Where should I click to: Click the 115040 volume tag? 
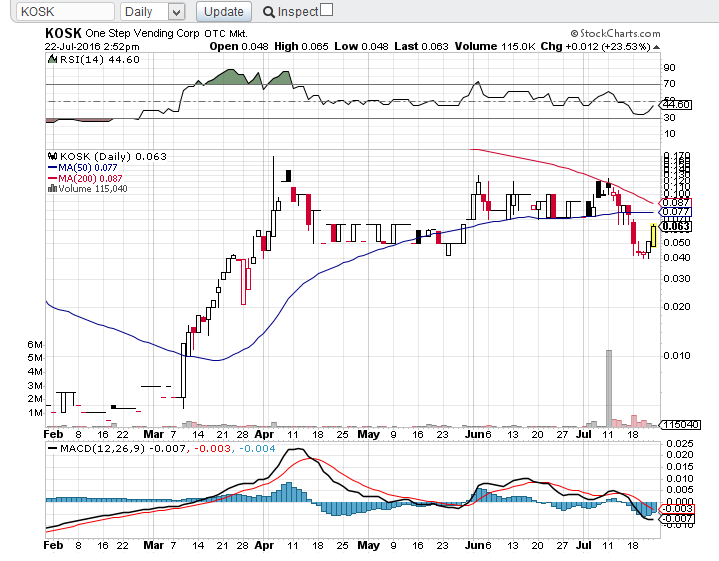(680, 425)
